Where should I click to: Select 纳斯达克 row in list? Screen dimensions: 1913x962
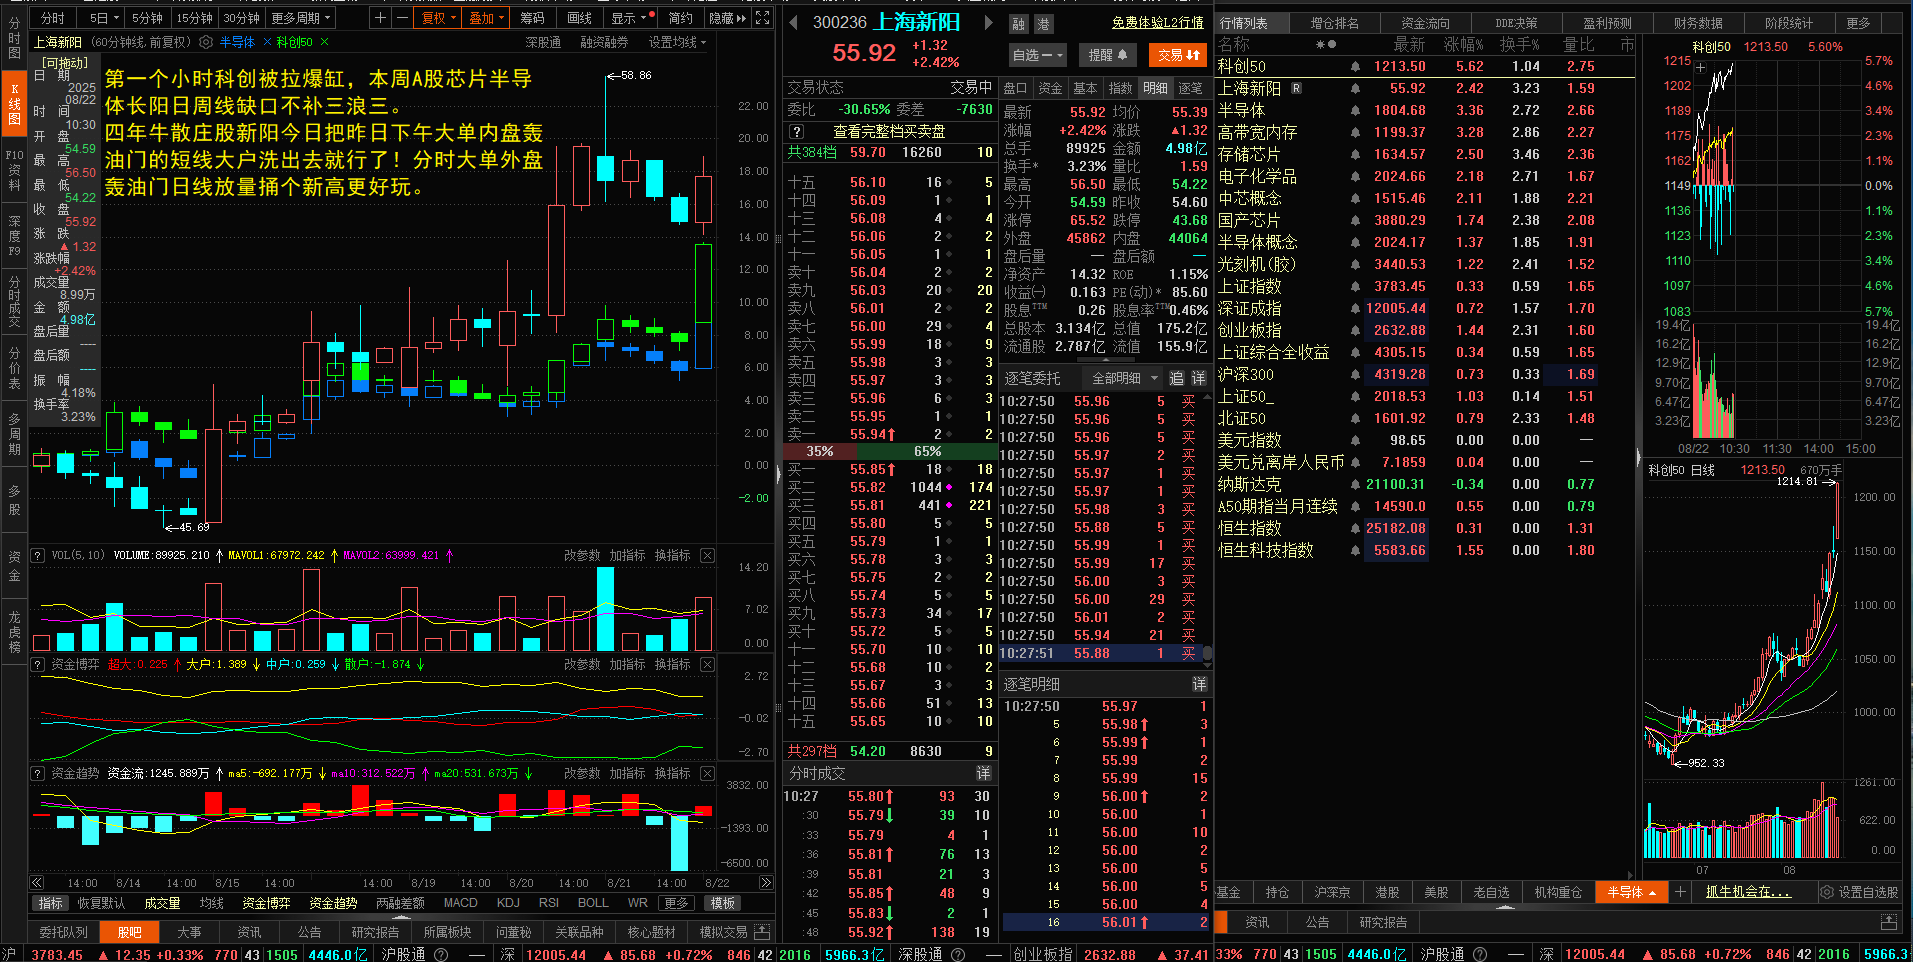[1425, 484]
